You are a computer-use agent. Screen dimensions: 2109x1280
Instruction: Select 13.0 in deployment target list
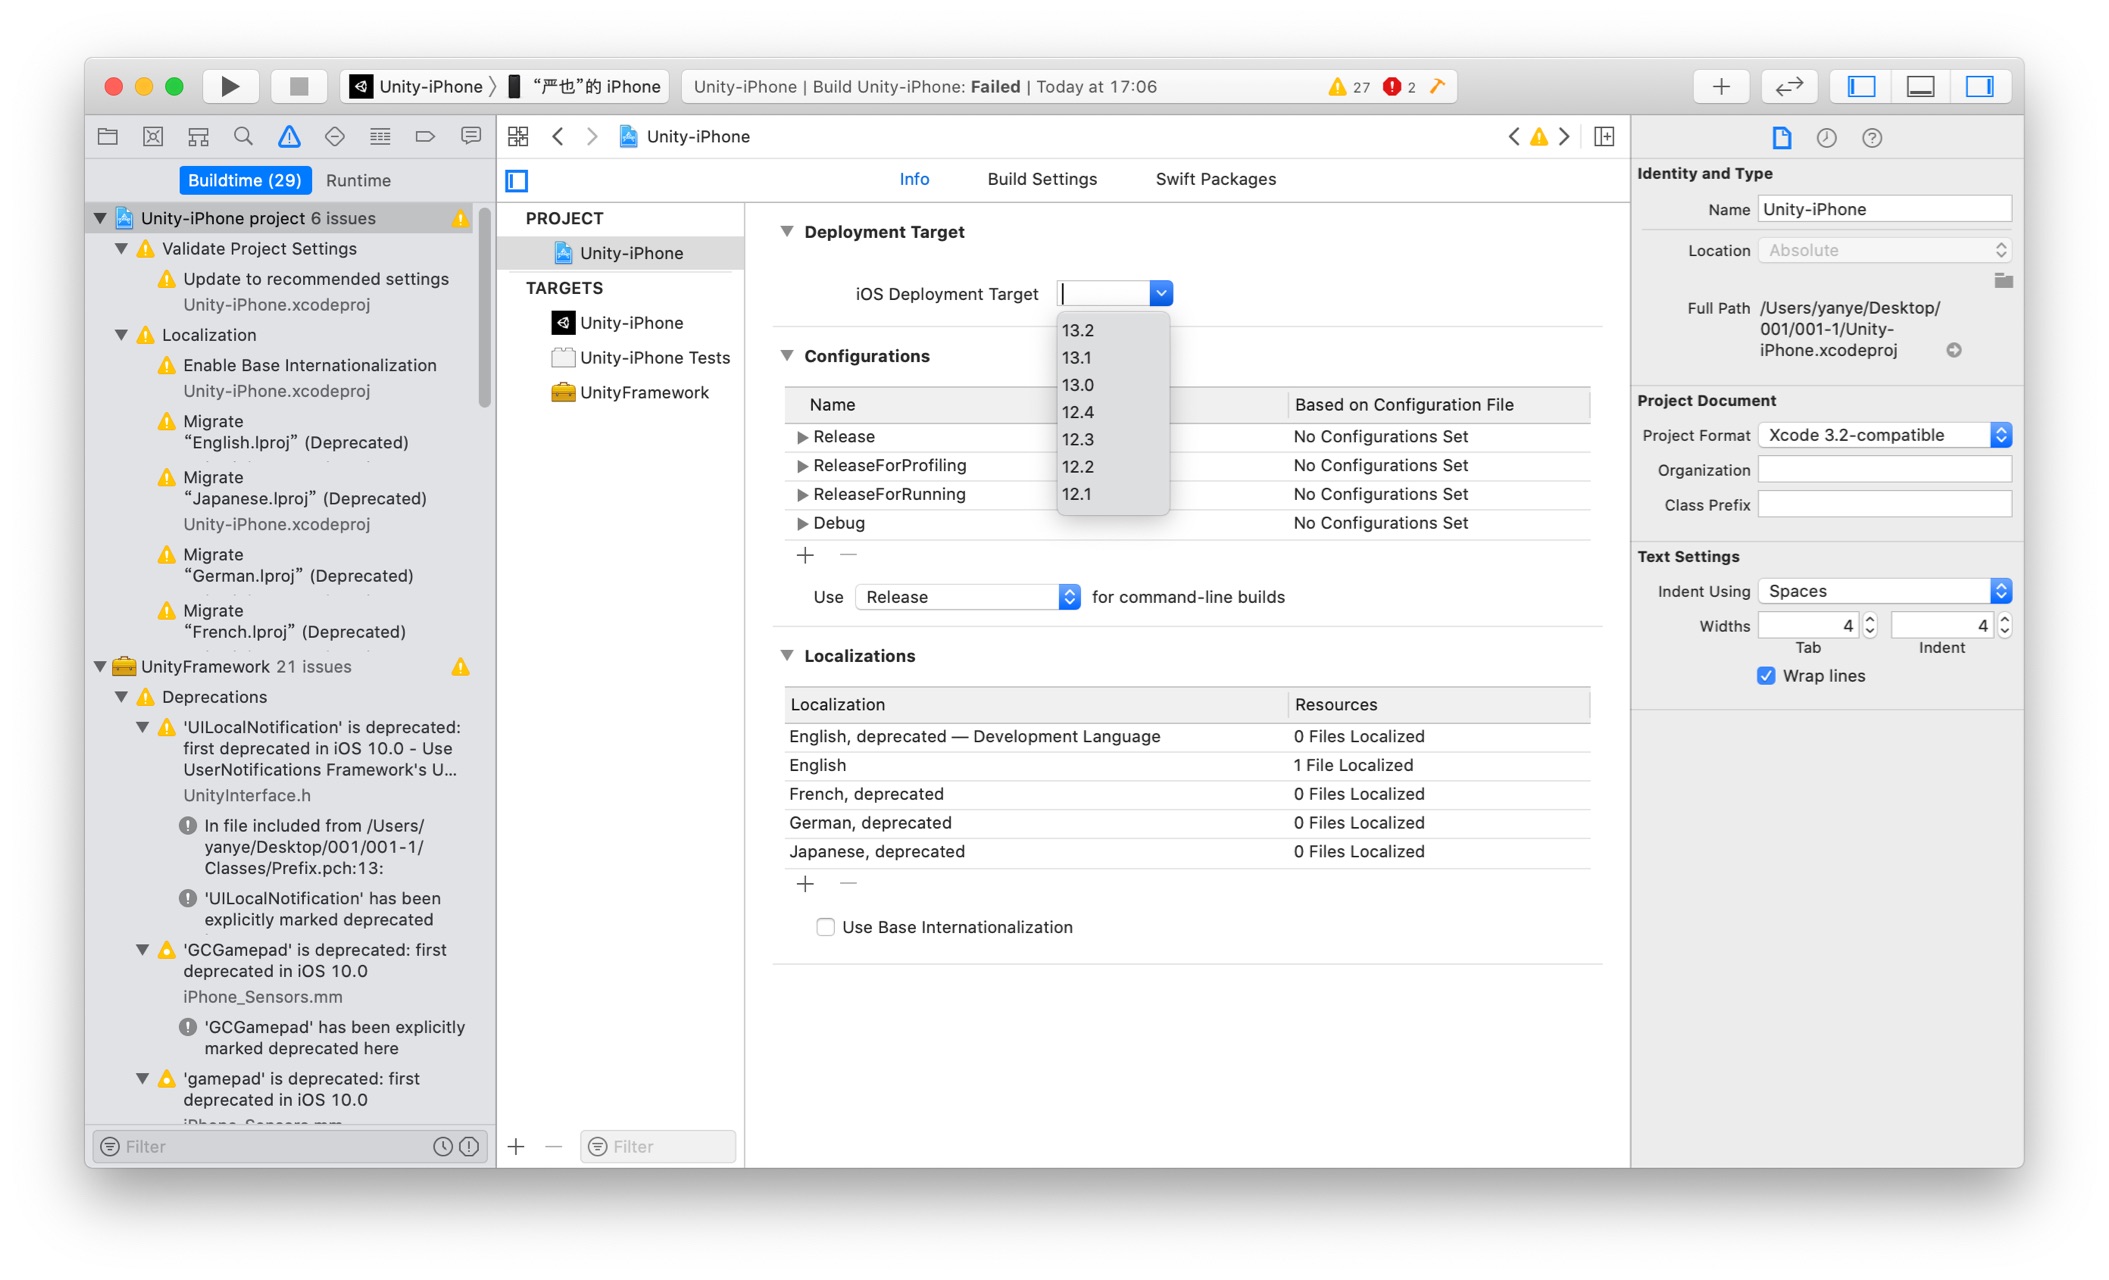click(x=1112, y=385)
